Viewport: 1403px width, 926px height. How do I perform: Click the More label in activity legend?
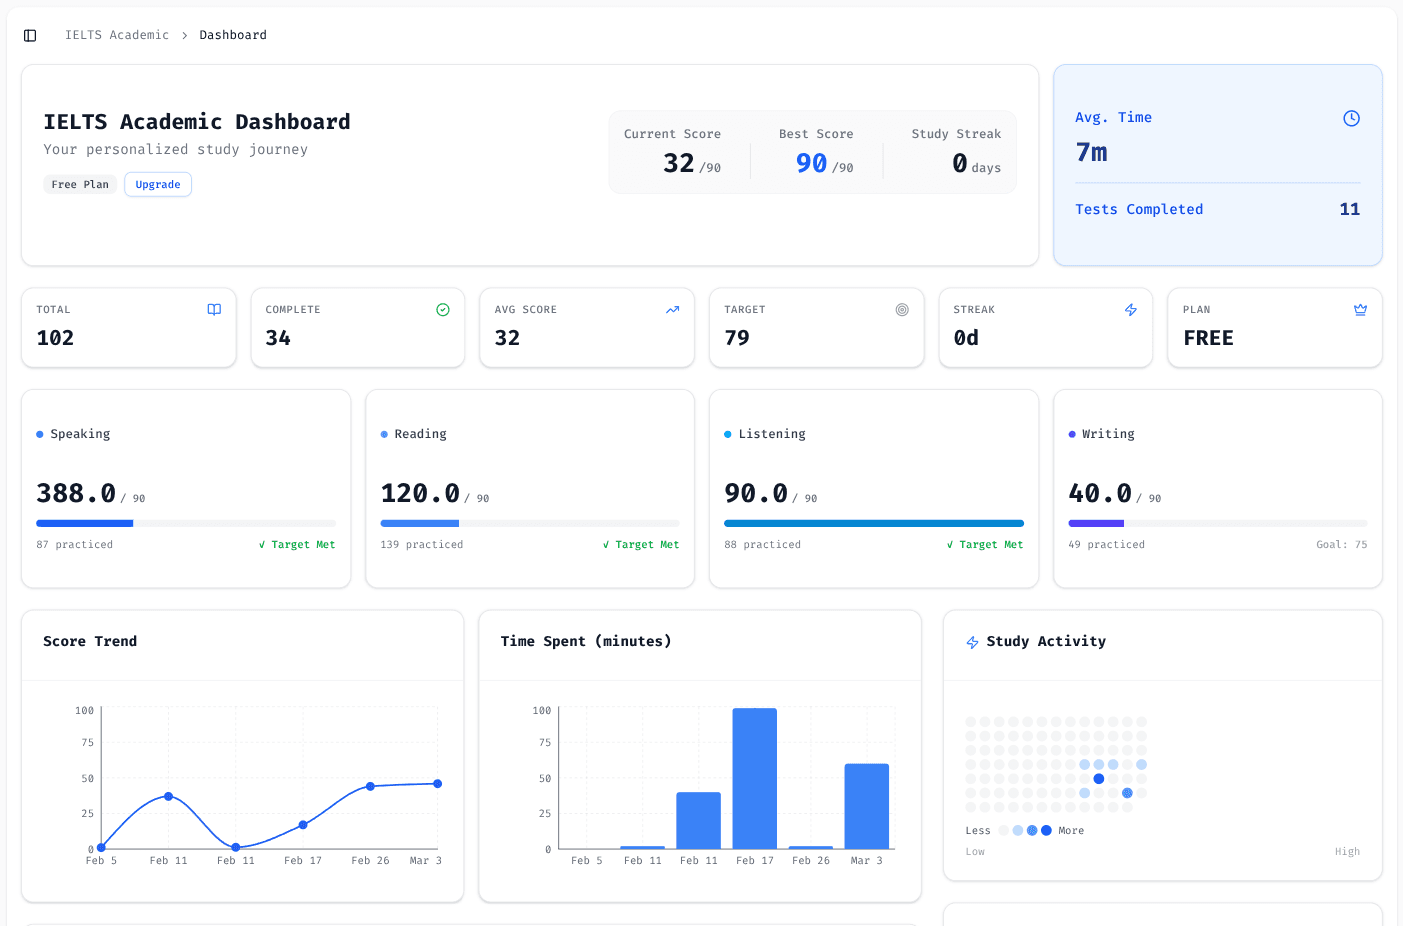[x=1071, y=831]
